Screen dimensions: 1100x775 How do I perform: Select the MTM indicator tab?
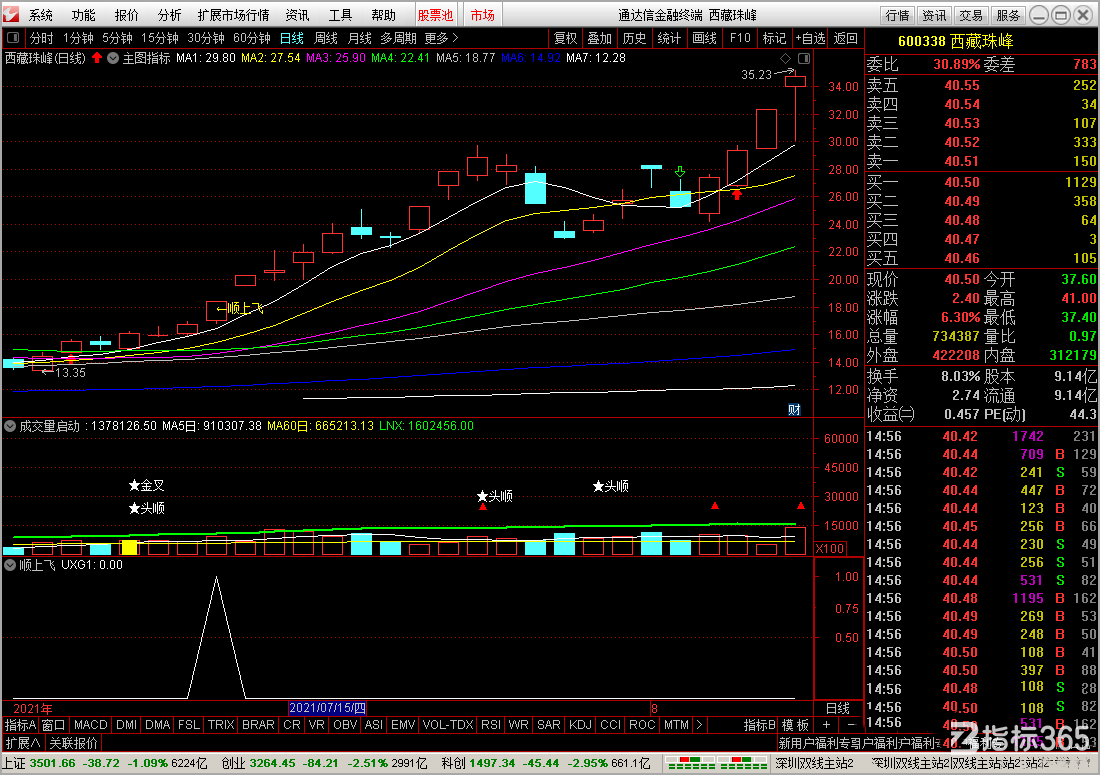676,725
